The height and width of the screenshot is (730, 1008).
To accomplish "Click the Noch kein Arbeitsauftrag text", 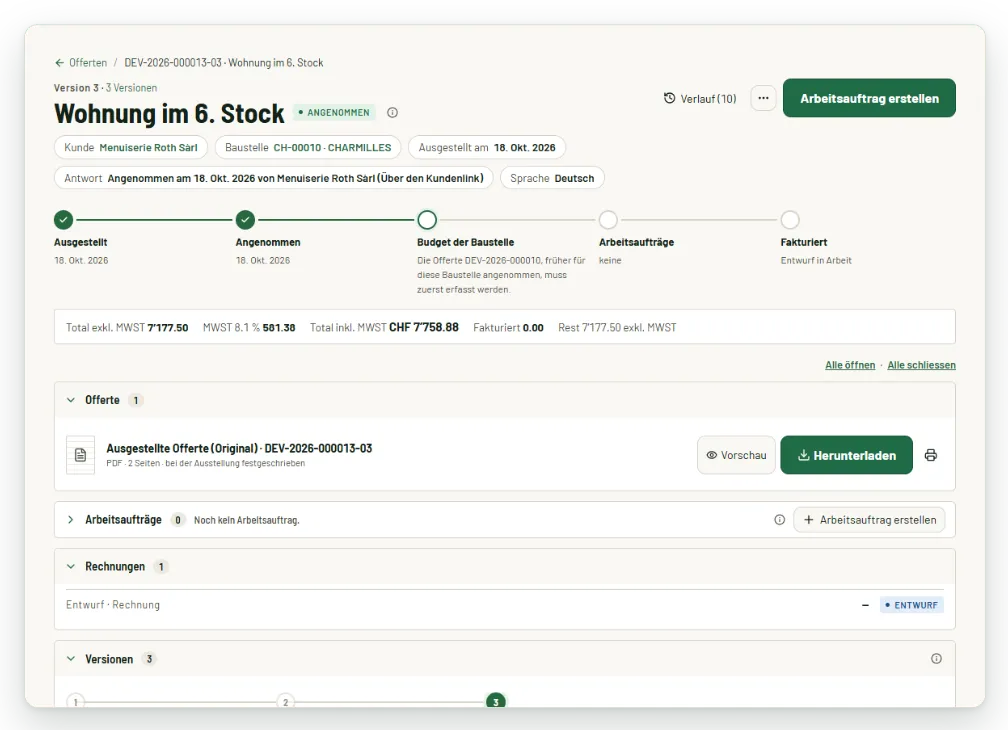I will click(x=247, y=520).
